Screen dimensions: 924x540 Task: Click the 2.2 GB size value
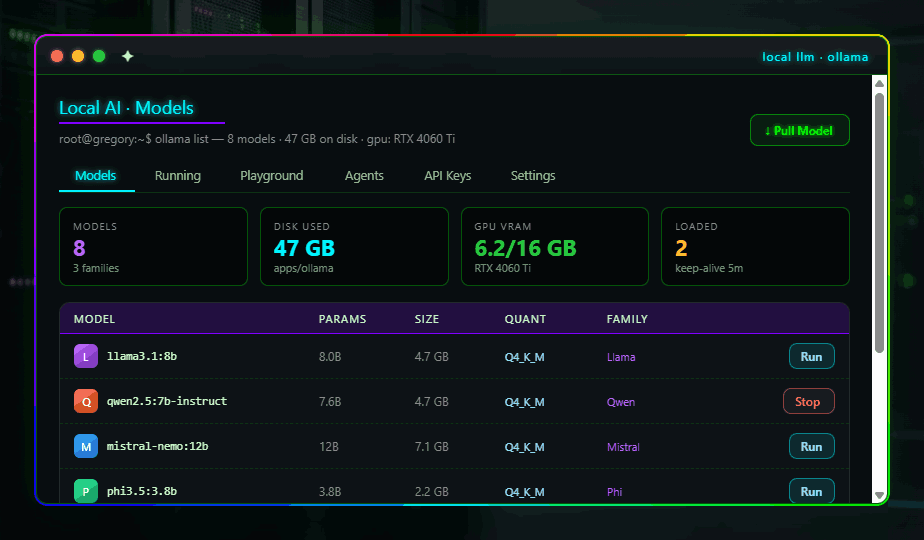coord(431,492)
